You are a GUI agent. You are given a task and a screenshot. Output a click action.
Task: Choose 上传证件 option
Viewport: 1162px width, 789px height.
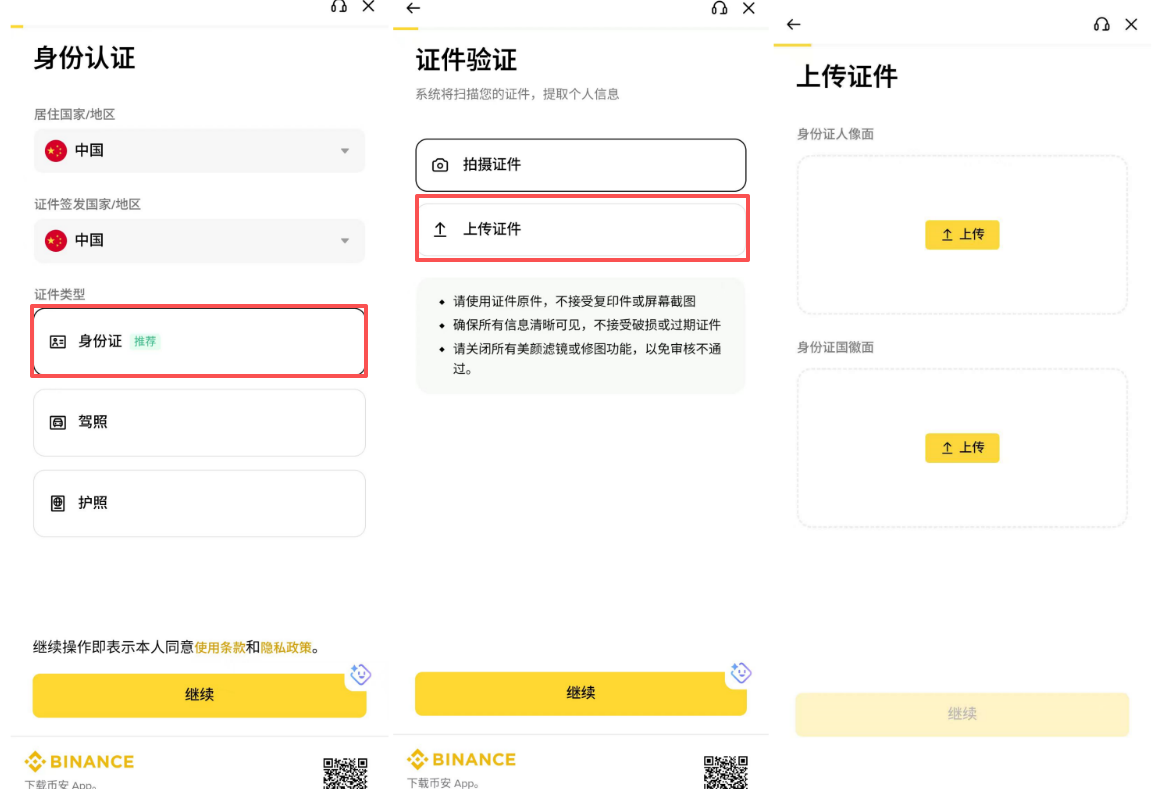pyautogui.click(x=582, y=229)
